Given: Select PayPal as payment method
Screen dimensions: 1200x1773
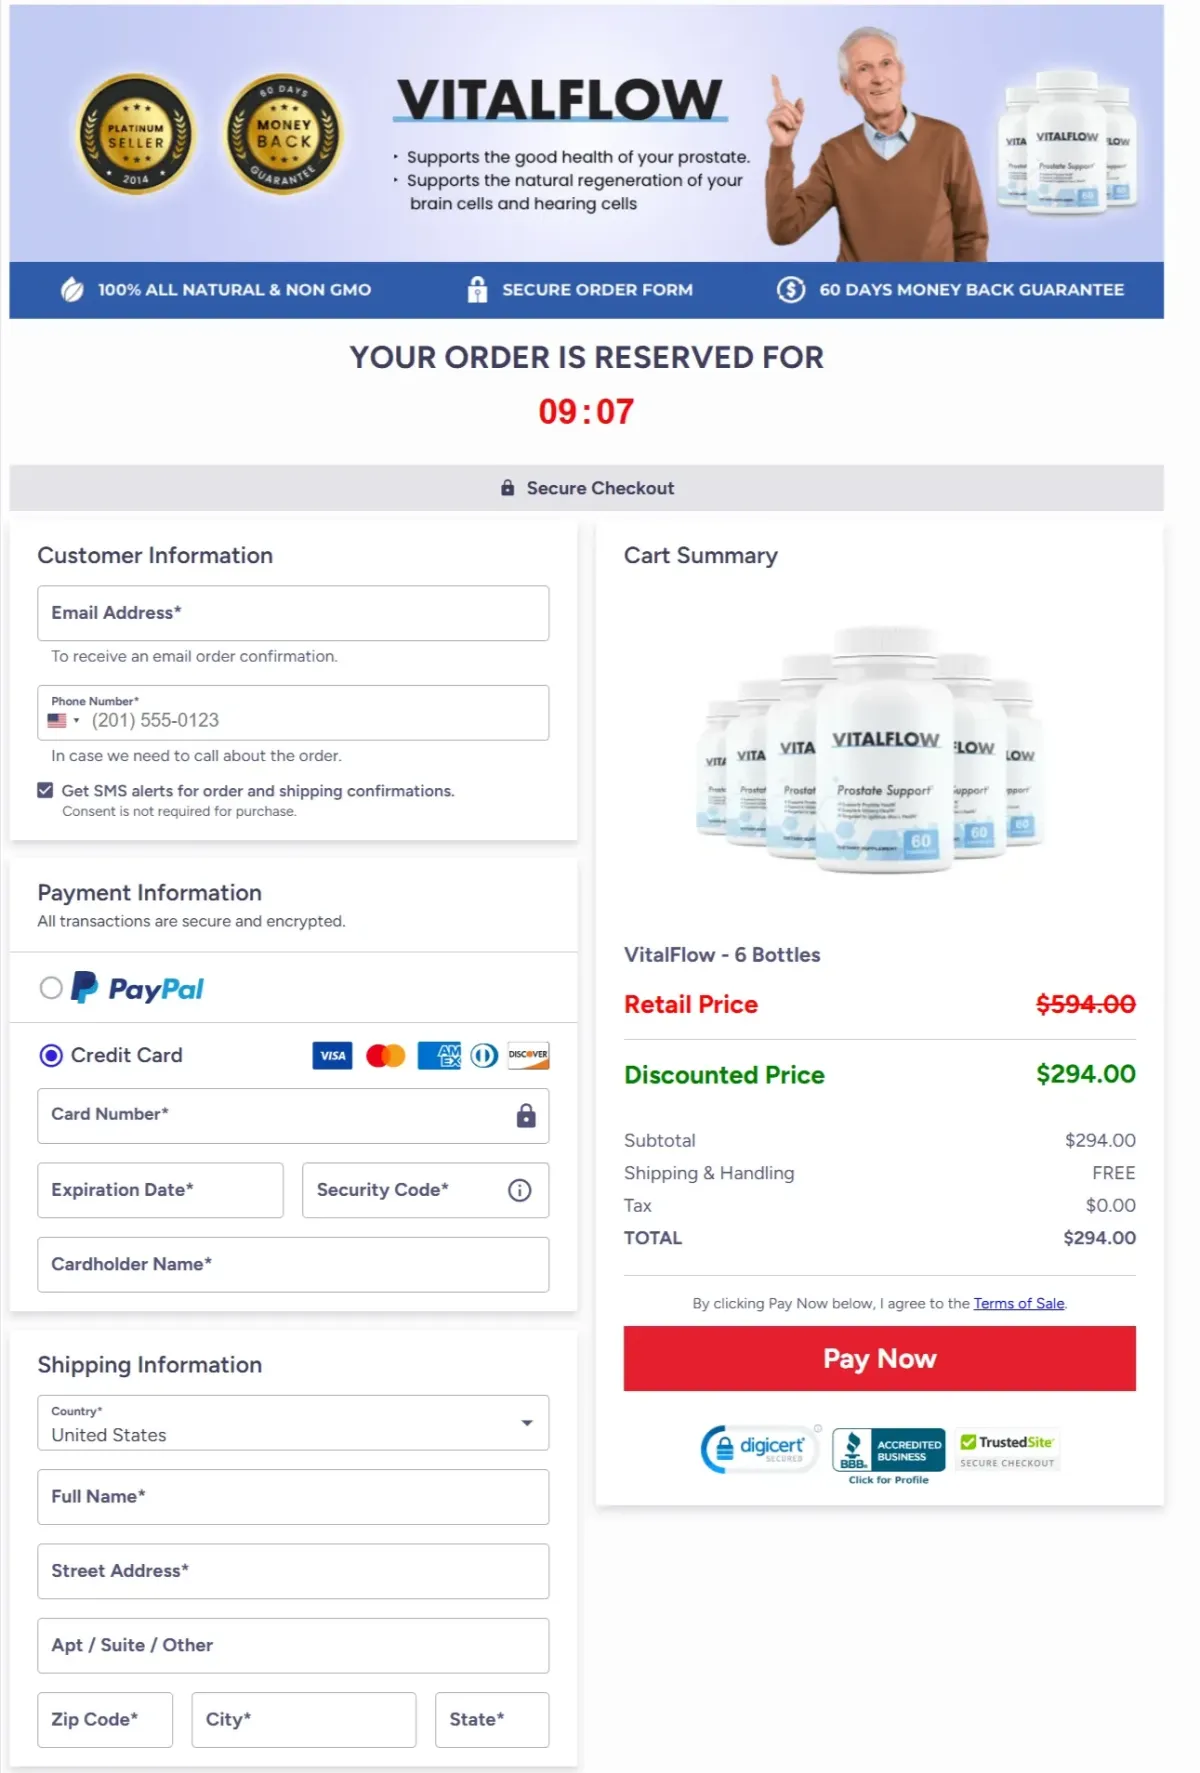Looking at the screenshot, I should [49, 989].
